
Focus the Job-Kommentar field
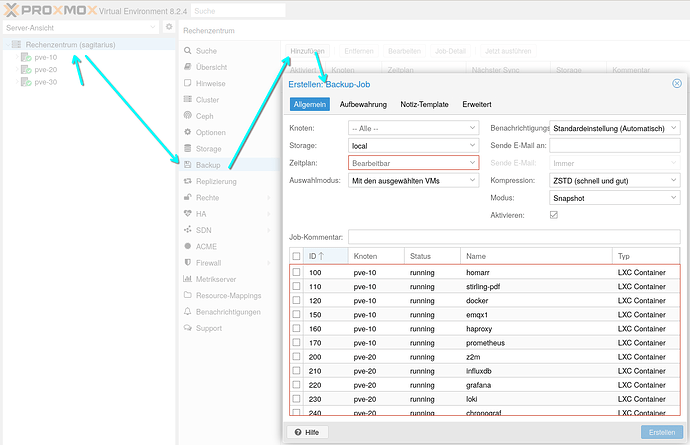514,237
